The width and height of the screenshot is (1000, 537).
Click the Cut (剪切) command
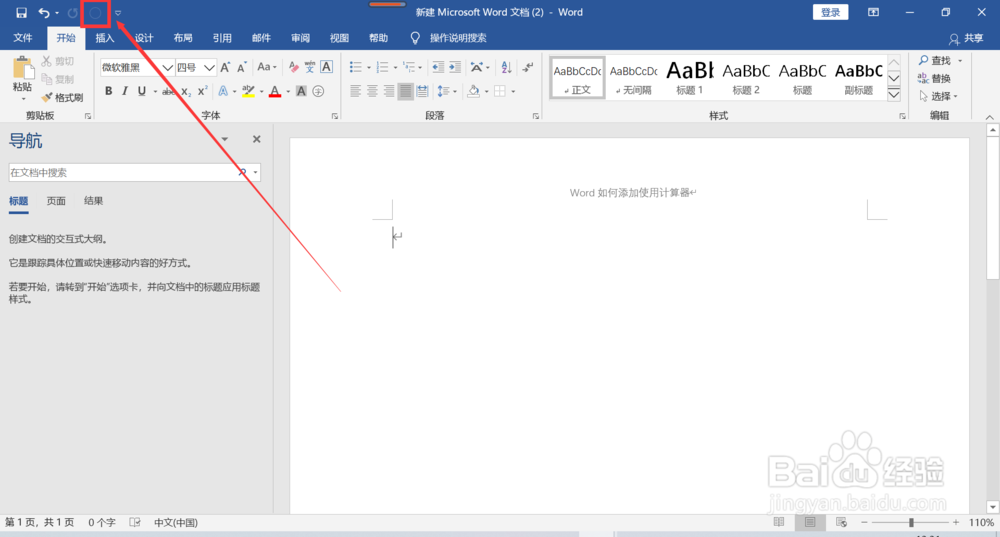[x=58, y=61]
